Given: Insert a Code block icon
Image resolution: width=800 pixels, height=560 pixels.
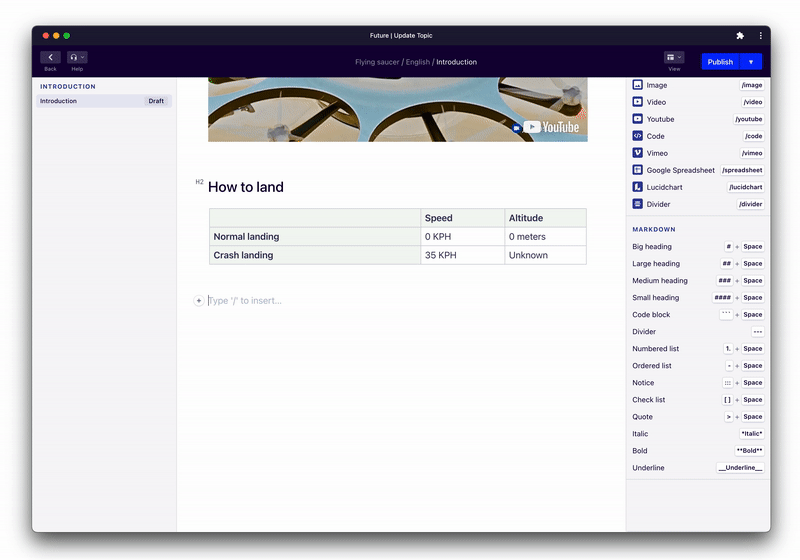Looking at the screenshot, I should 637,136.
